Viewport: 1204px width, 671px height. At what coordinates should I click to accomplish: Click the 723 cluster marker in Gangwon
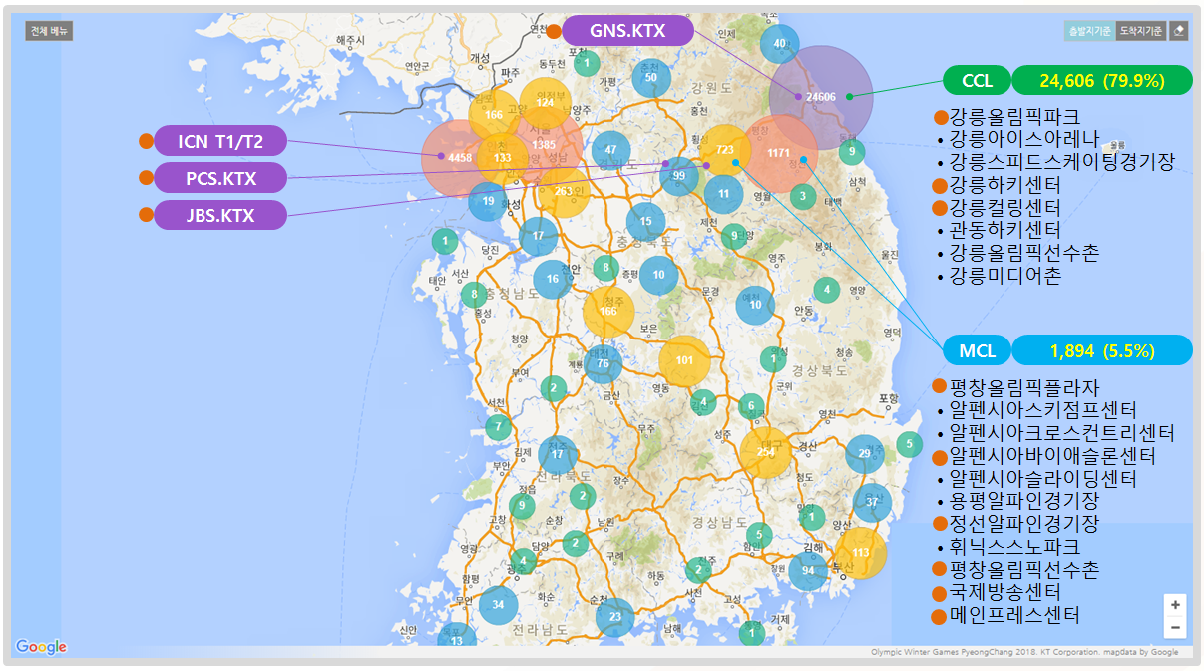coord(727,152)
